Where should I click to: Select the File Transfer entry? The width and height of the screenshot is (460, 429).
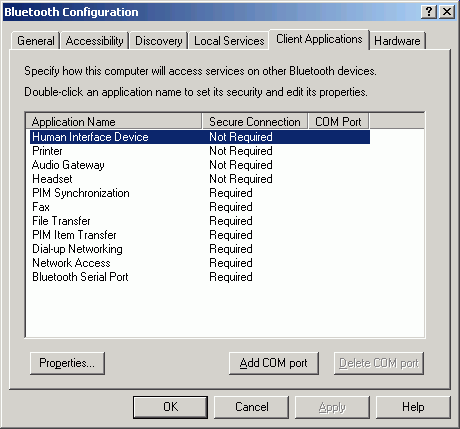pos(200,221)
